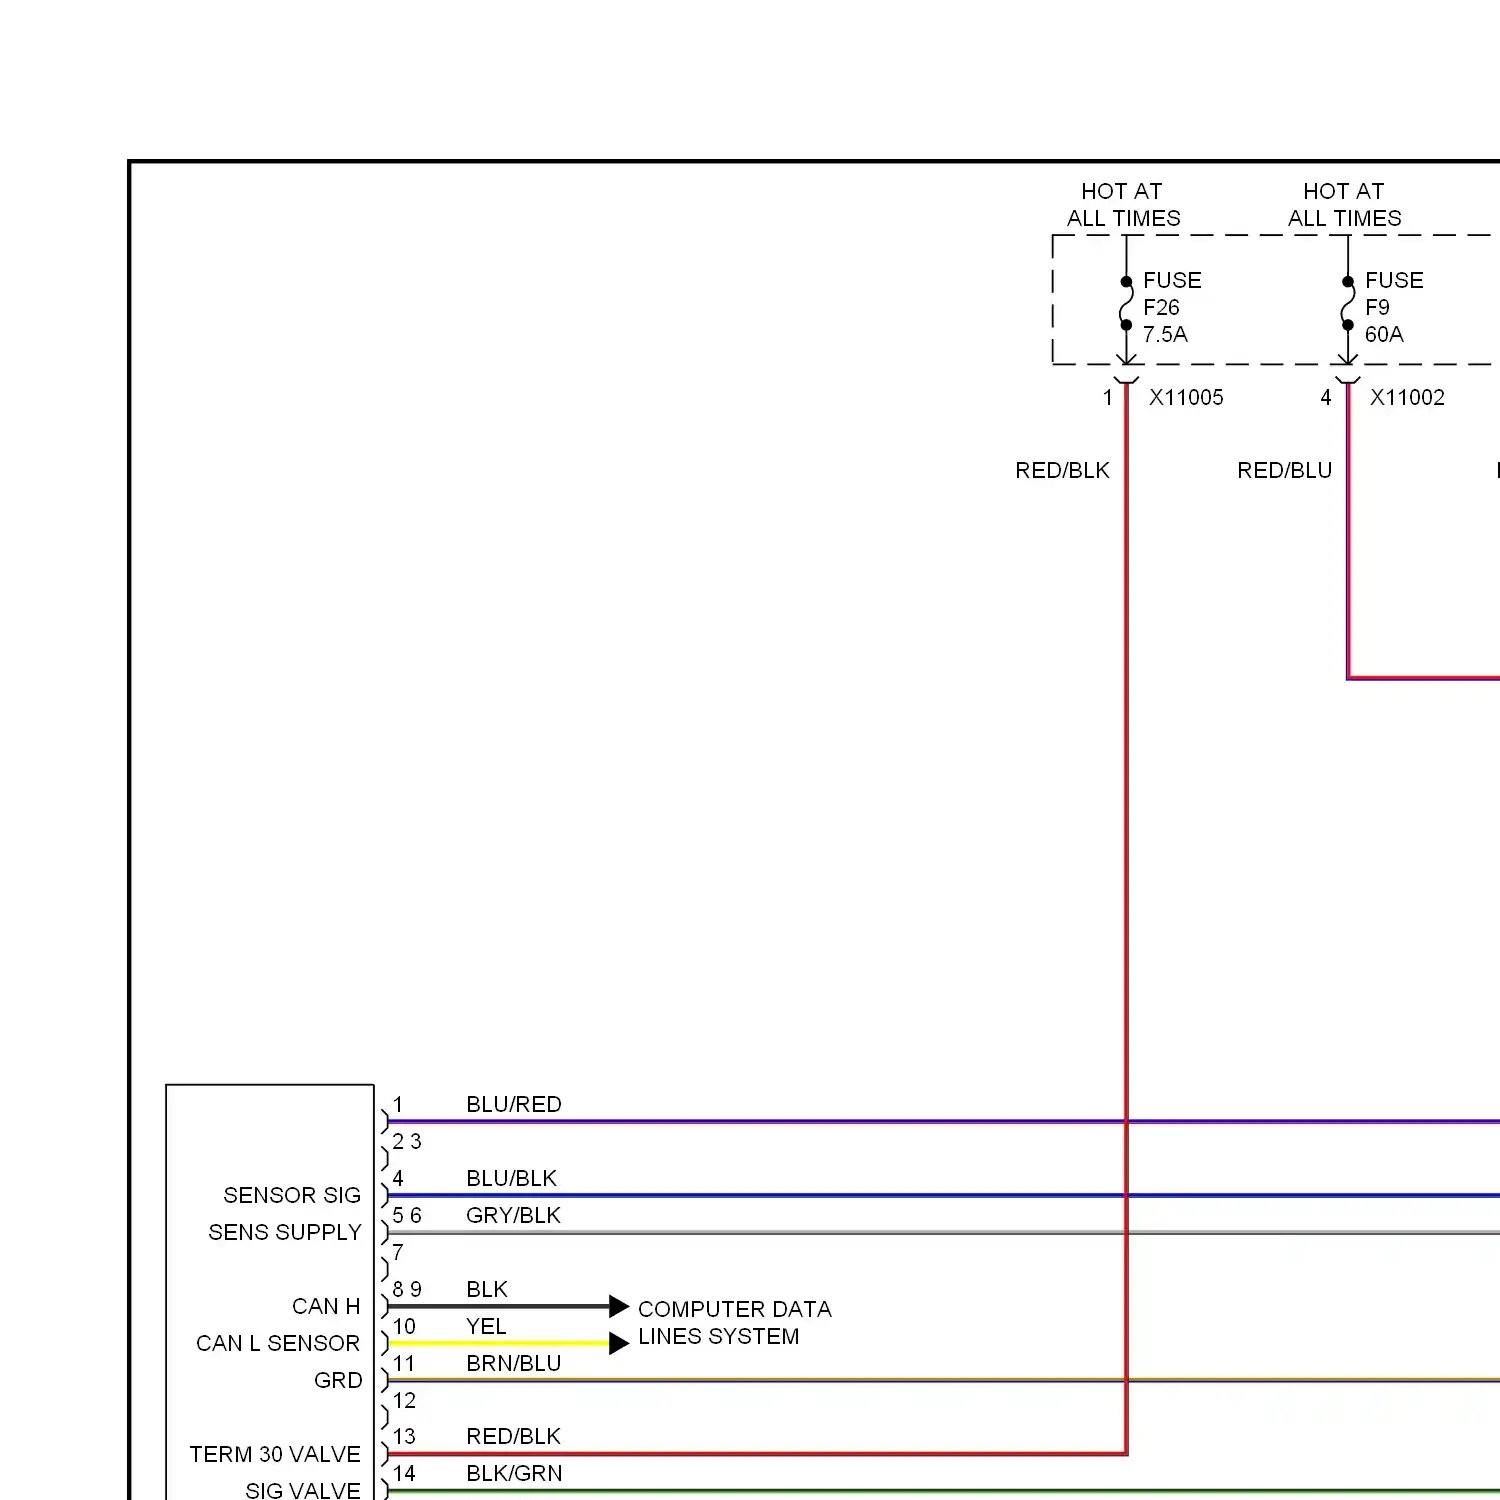Click the FUSE F26 7.5A label

point(1172,307)
